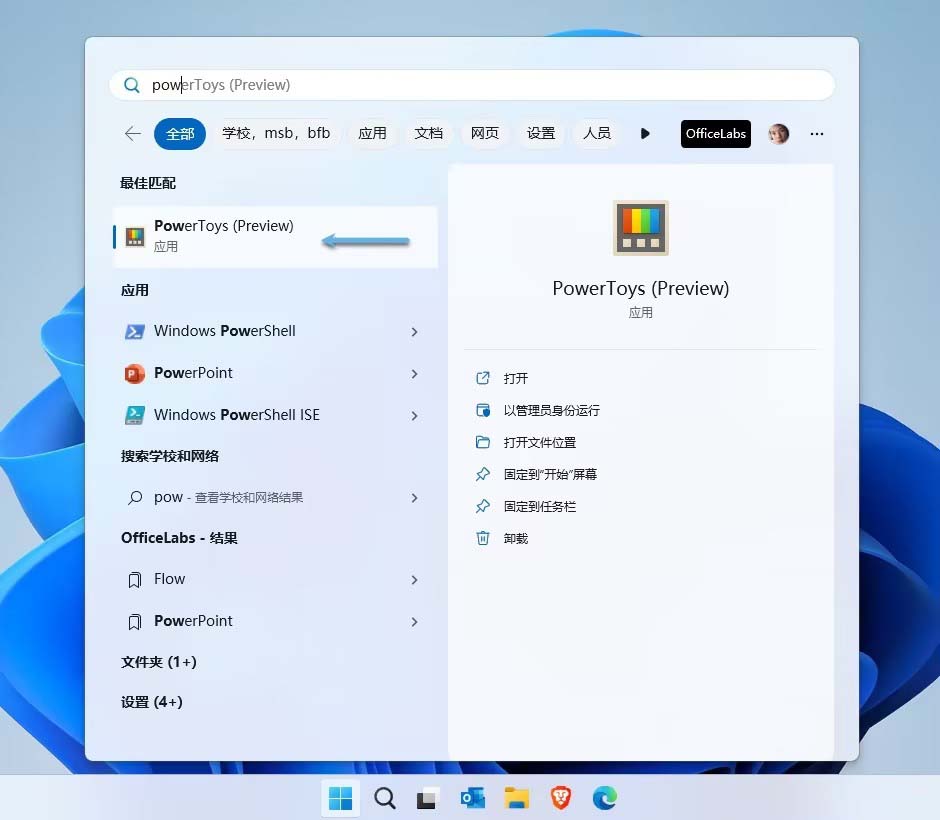Screen dimensions: 940x820
Task: Expand Windows PowerShell ISE chevron
Action: pos(414,416)
